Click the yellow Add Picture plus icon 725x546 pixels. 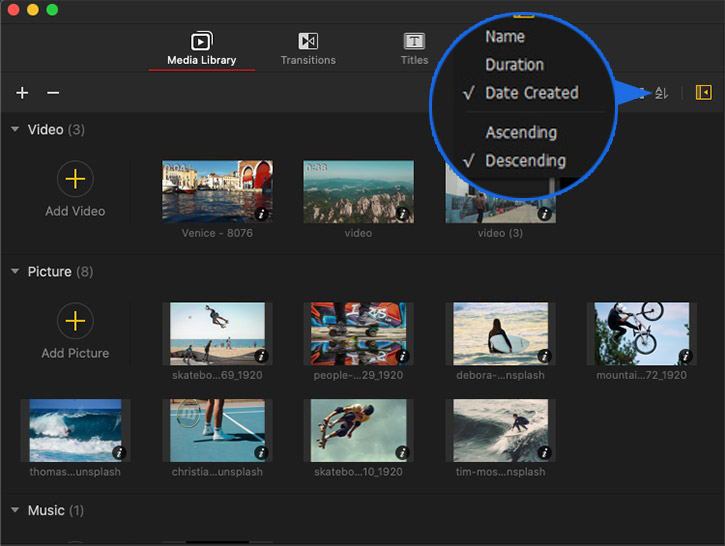pos(75,322)
